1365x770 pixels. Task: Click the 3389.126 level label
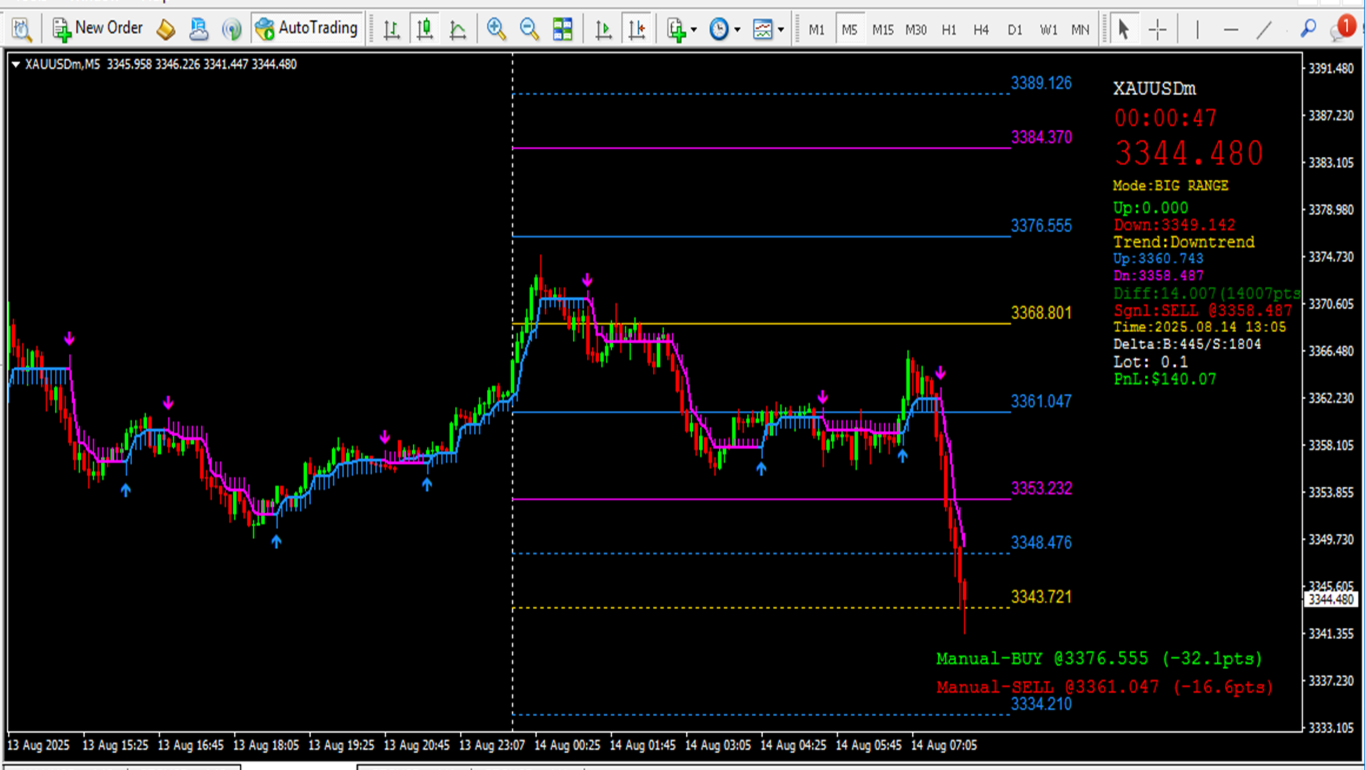click(x=1041, y=83)
